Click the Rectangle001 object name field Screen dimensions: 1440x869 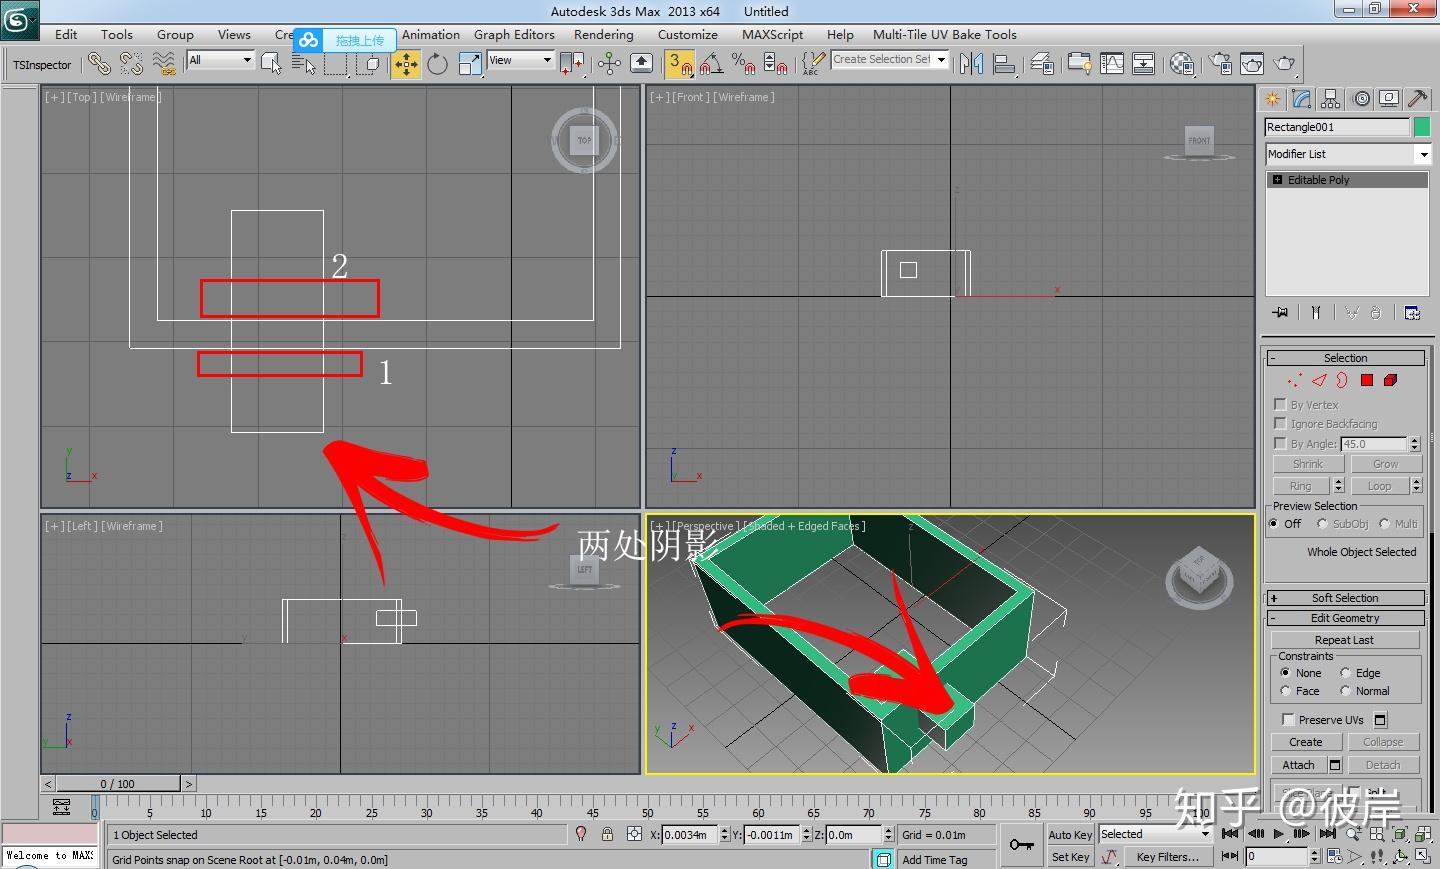click(1337, 127)
